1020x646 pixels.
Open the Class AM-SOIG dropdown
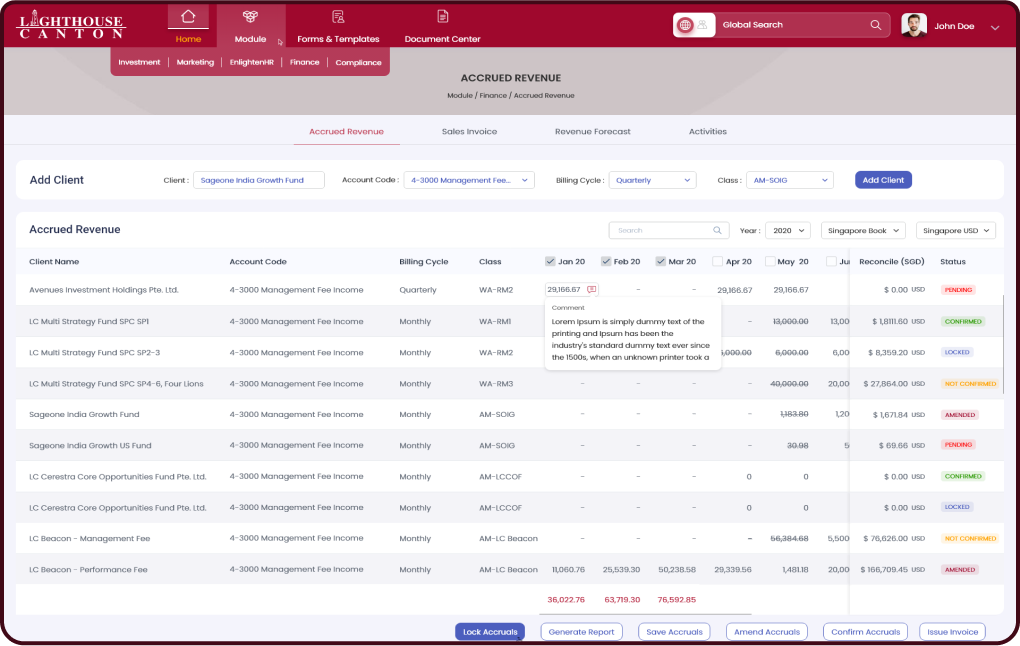(790, 180)
